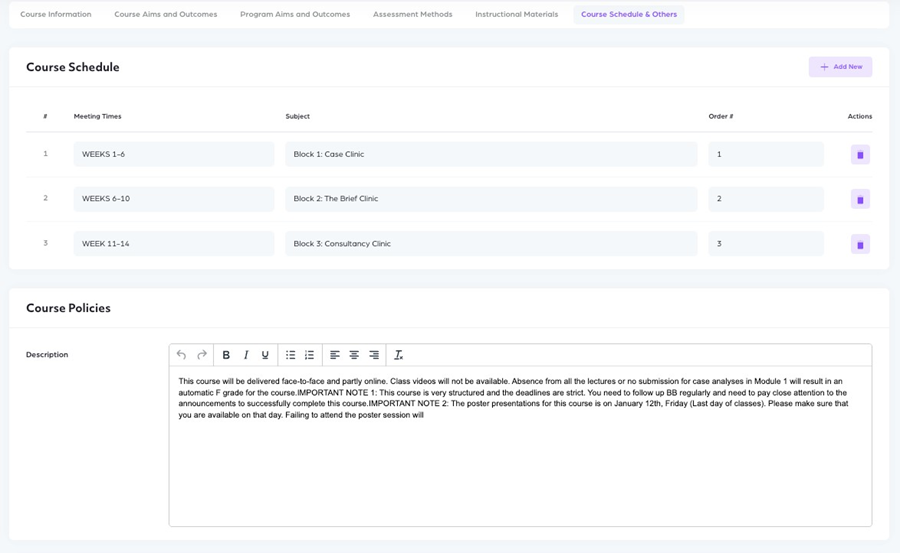Image resolution: width=900 pixels, height=553 pixels.
Task: Center align the description text
Action: [354, 355]
